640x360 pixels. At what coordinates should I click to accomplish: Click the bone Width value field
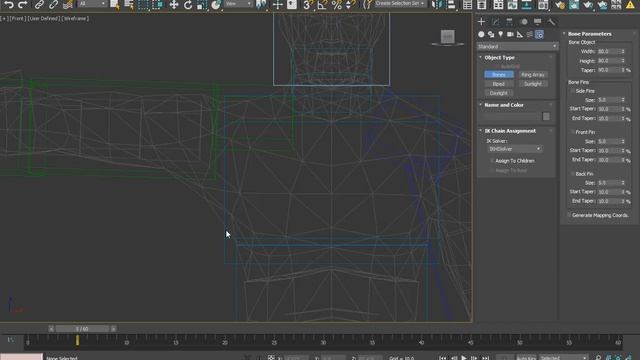click(x=608, y=52)
